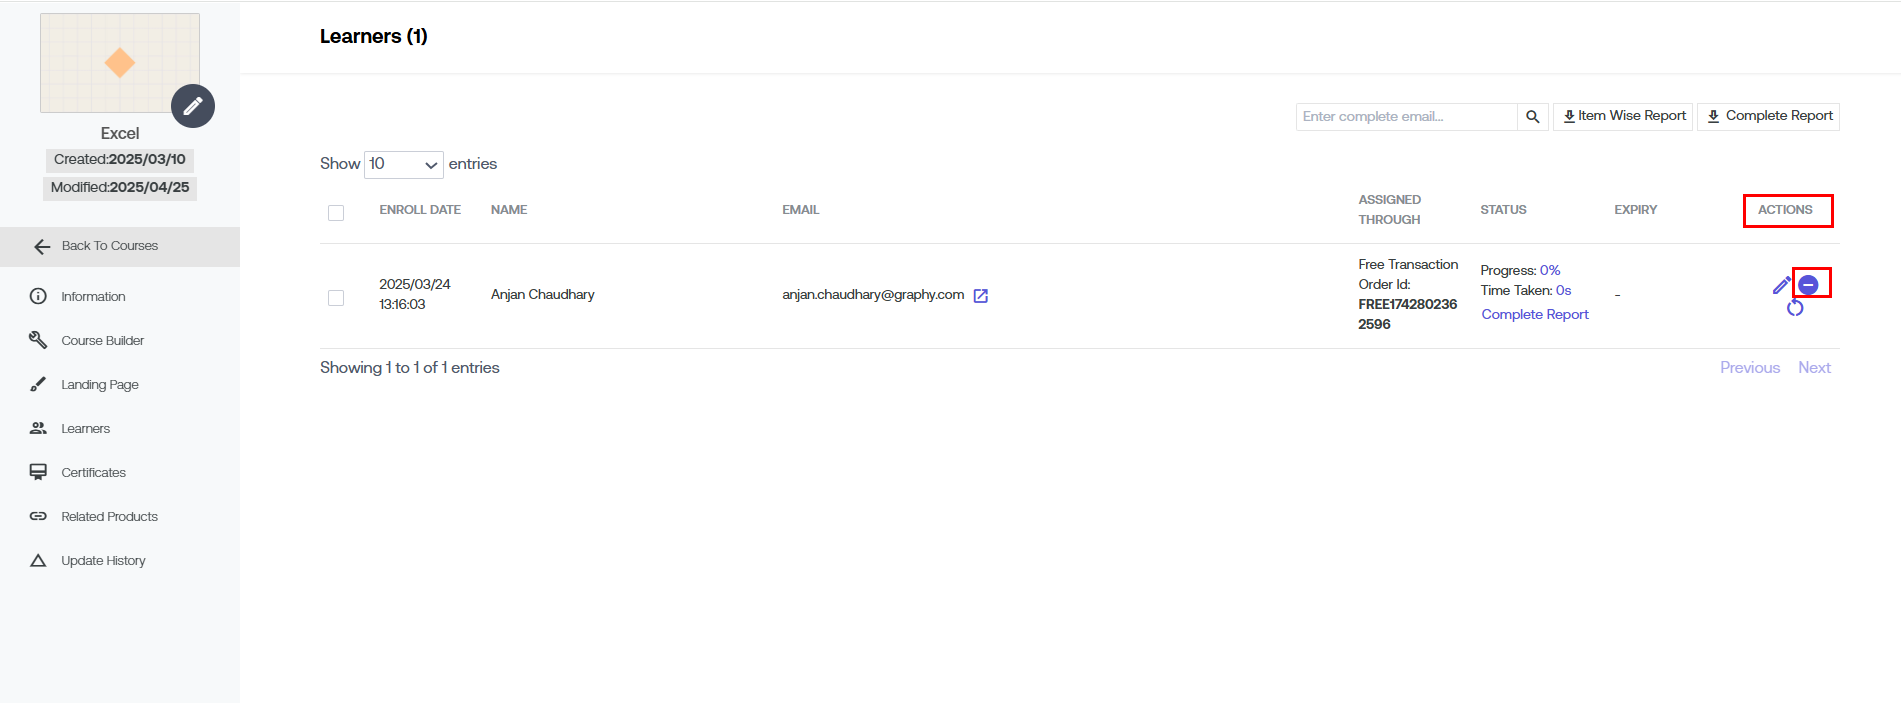The image size is (1901, 703).
Task: Open the Course Builder section
Action: (102, 341)
